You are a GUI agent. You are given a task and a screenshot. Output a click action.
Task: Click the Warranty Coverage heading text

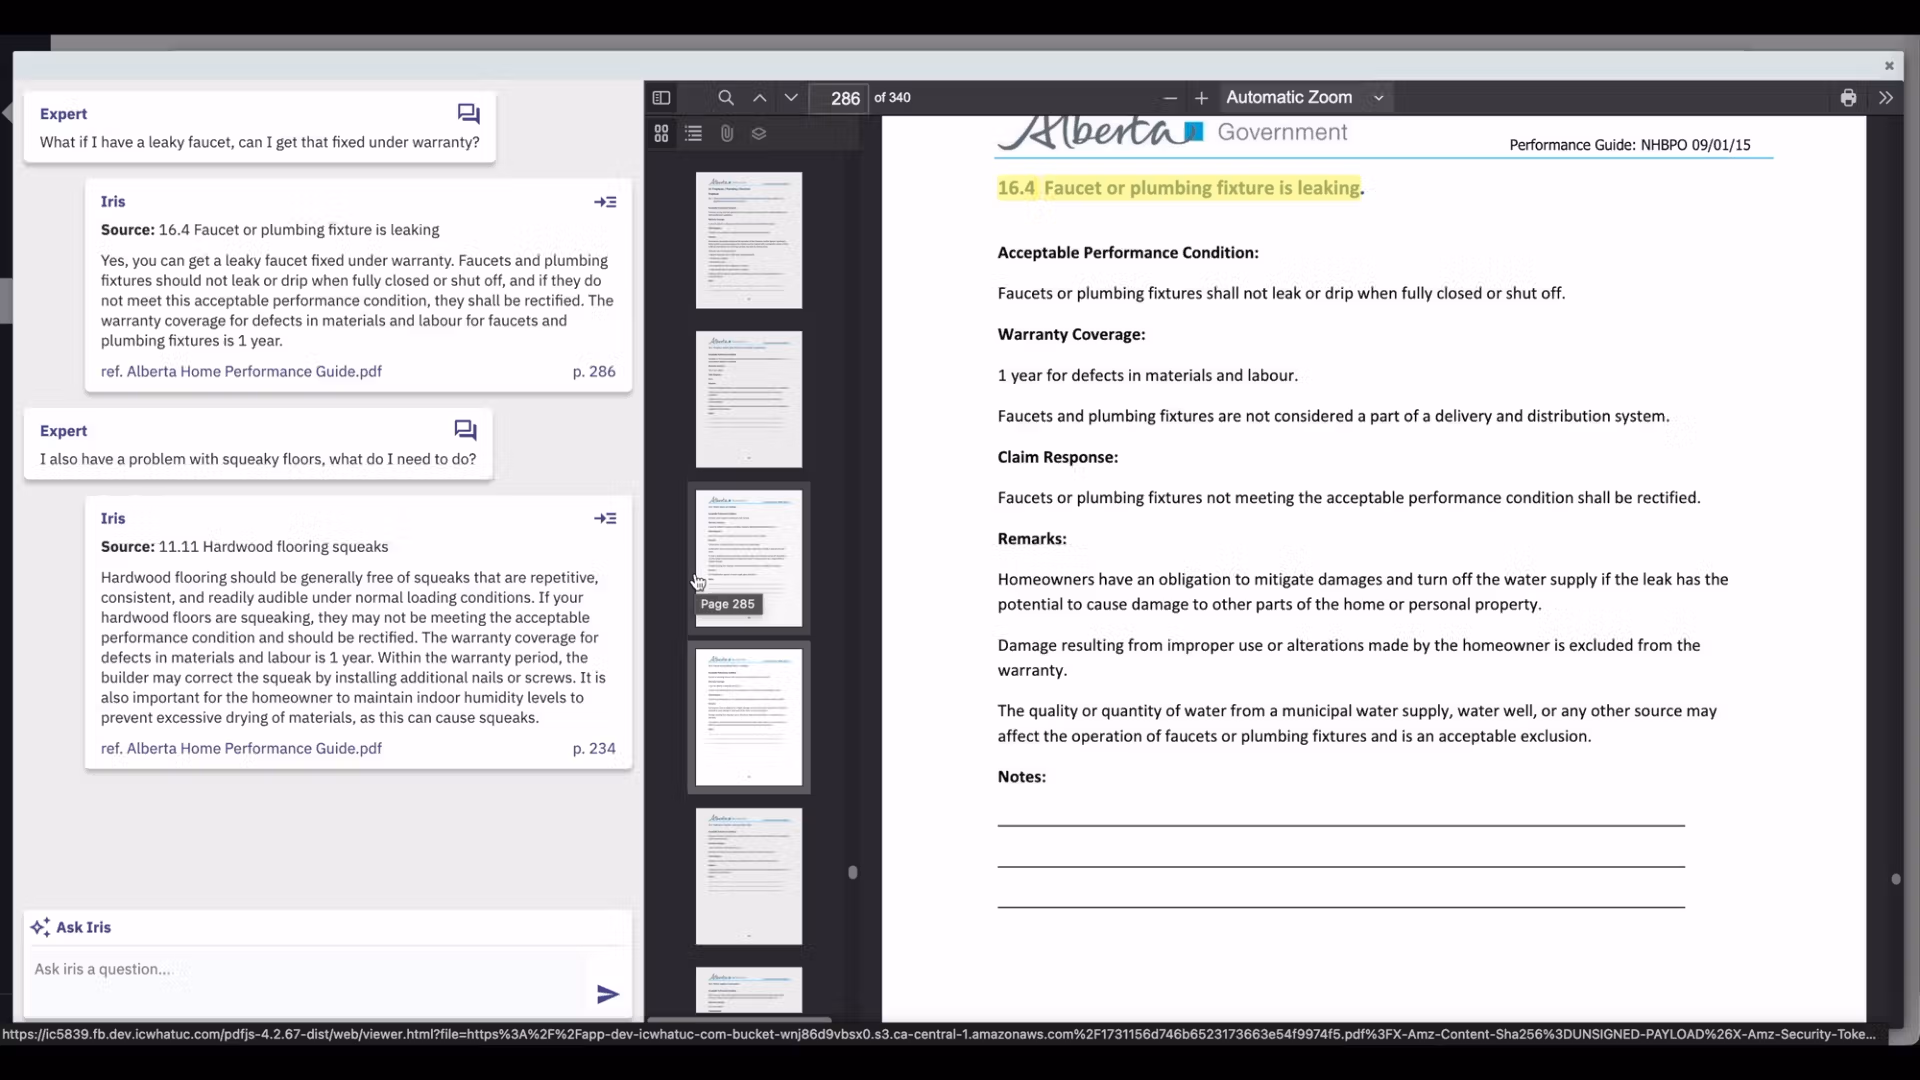(x=1071, y=334)
